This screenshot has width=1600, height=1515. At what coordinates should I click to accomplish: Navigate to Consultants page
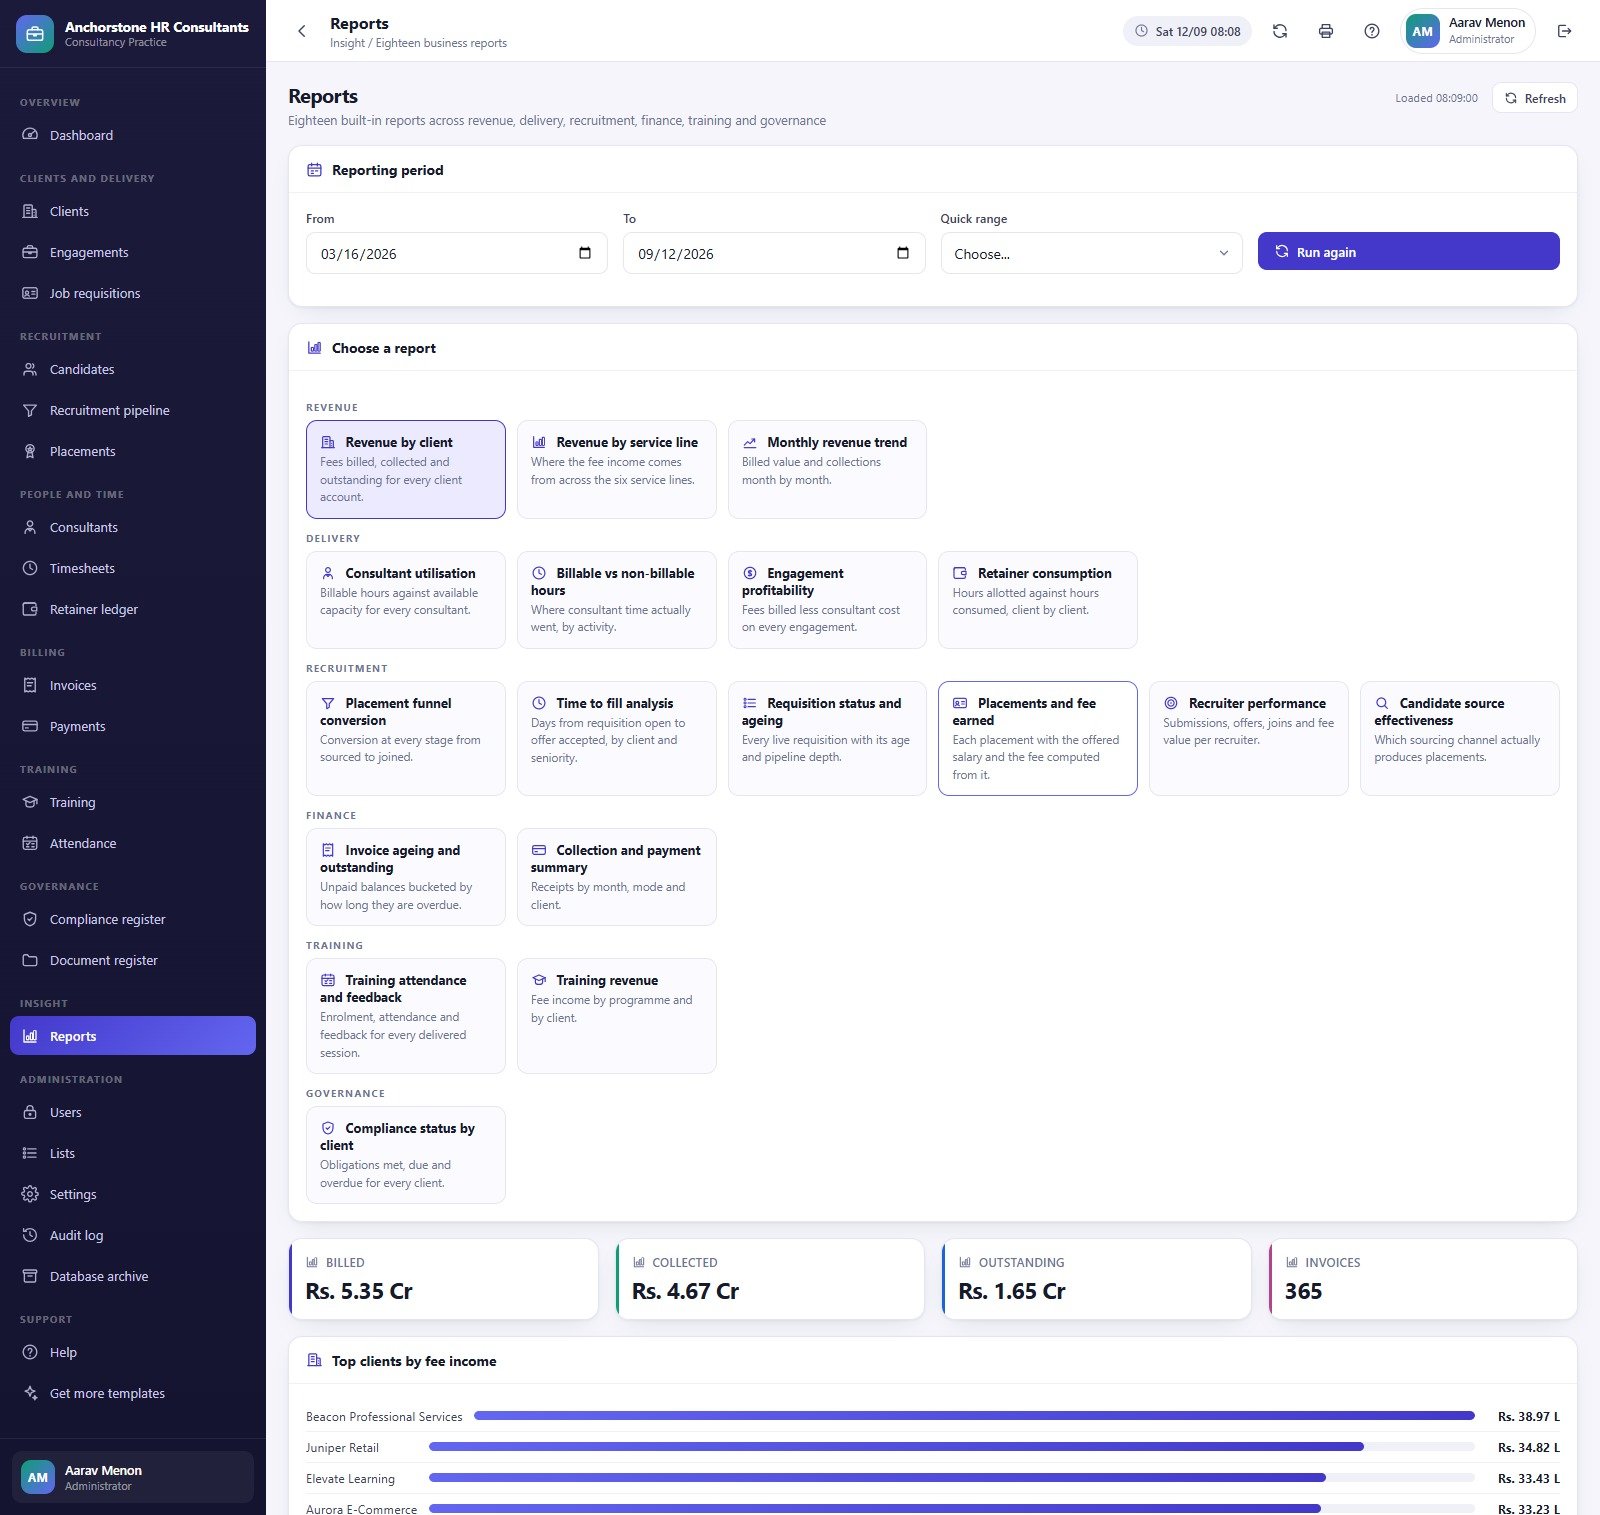(x=133, y=527)
